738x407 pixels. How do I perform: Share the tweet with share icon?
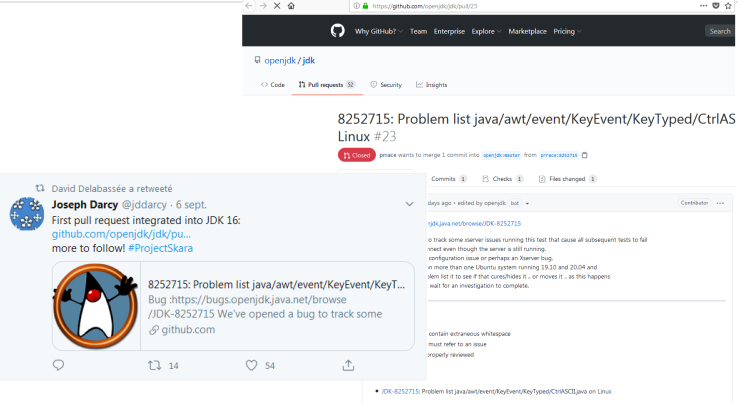click(x=348, y=365)
